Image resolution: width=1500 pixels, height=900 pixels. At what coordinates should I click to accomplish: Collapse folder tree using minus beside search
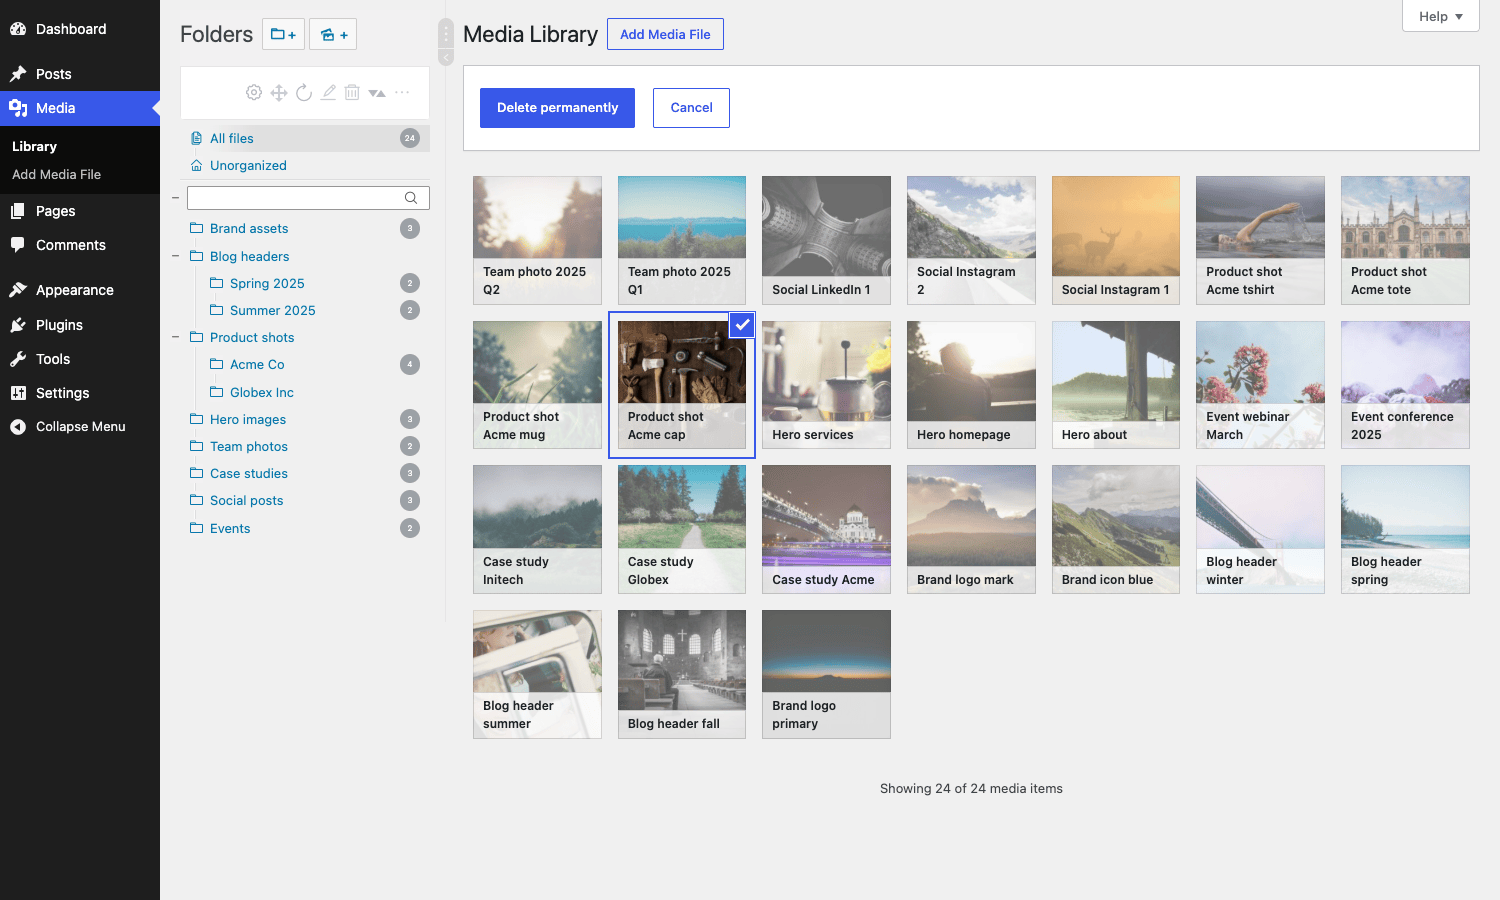[175, 198]
